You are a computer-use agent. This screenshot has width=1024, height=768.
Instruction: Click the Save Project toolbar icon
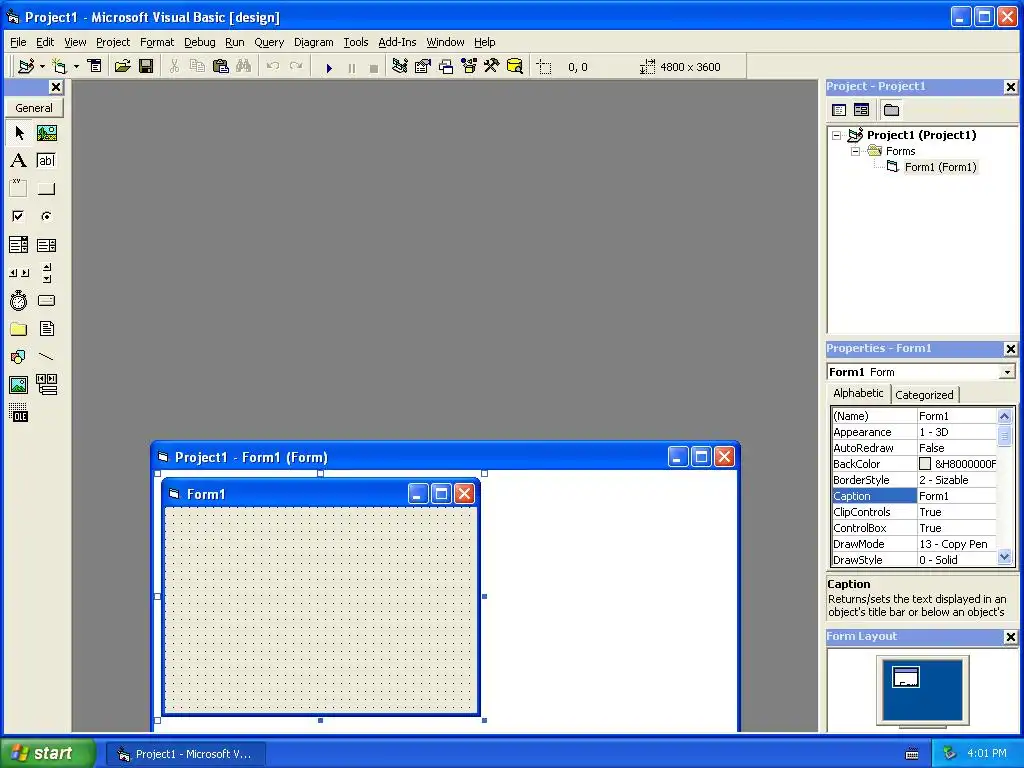(146, 67)
